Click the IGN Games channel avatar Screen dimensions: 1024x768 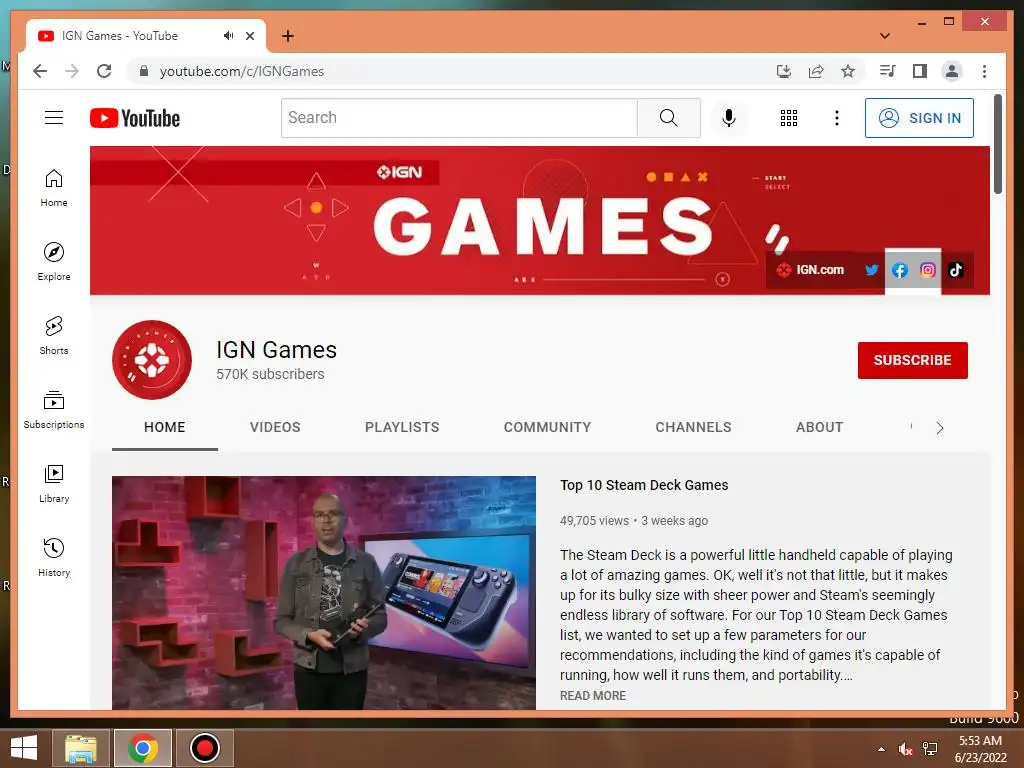point(152,360)
